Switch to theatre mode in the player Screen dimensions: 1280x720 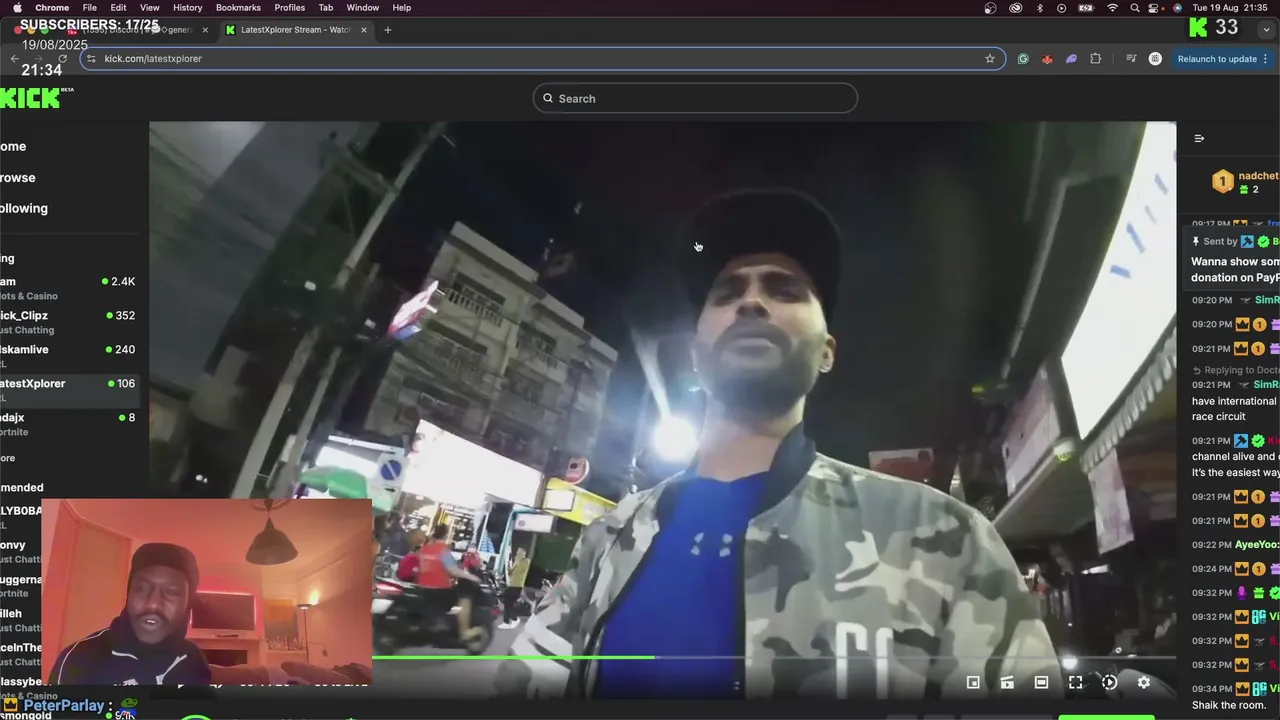pos(1041,682)
